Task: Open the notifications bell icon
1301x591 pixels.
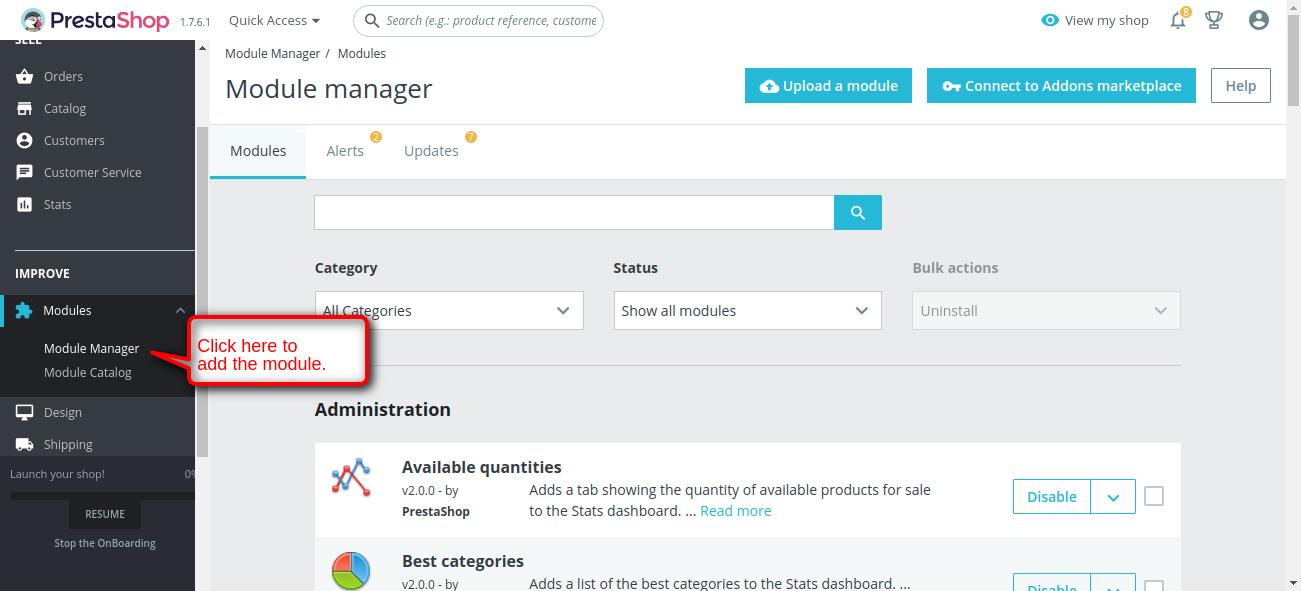Action: coord(1178,20)
